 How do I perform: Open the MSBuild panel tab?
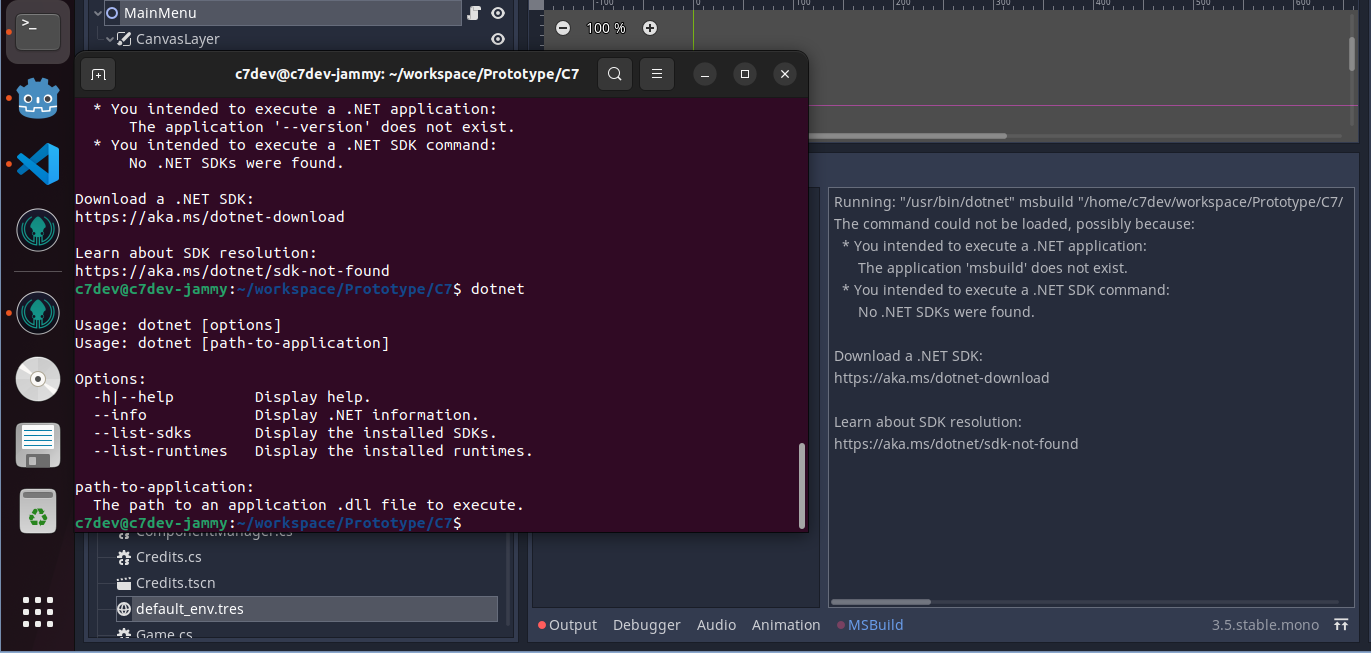875,624
